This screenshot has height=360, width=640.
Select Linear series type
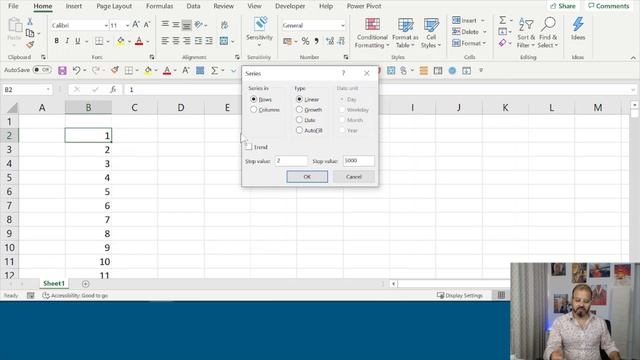299,99
